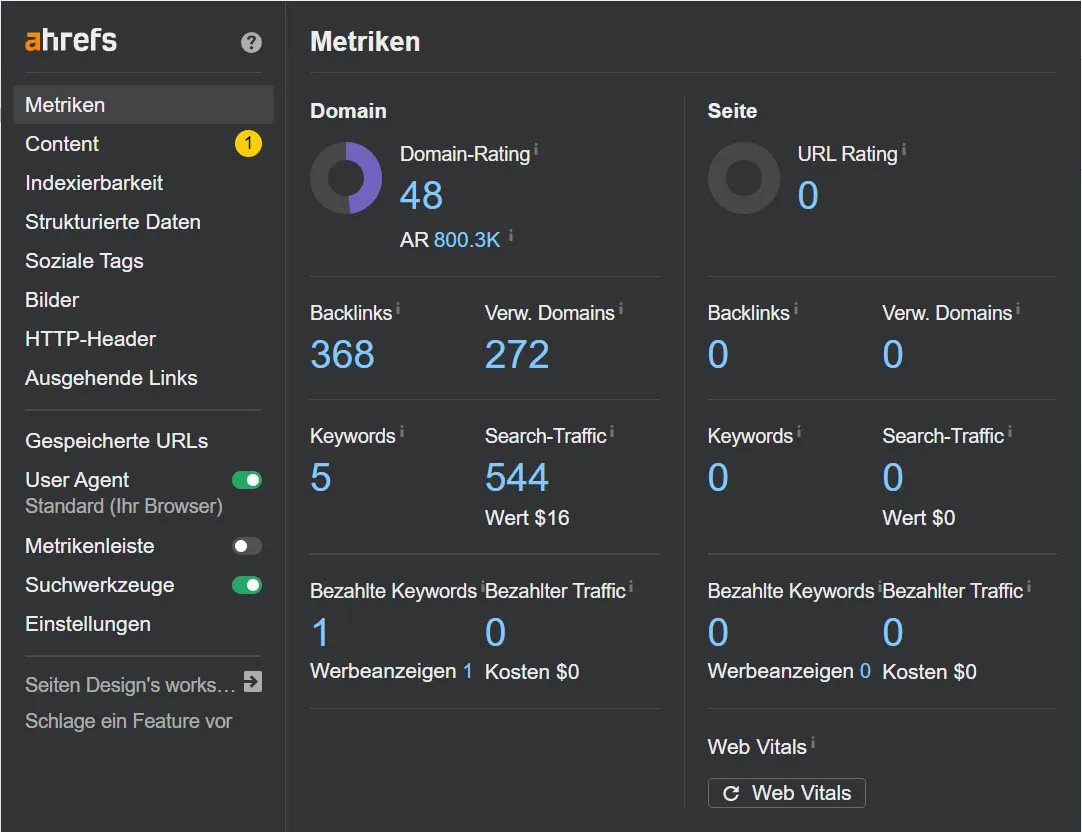Disable the Suchwerkzeuge switch

point(247,585)
